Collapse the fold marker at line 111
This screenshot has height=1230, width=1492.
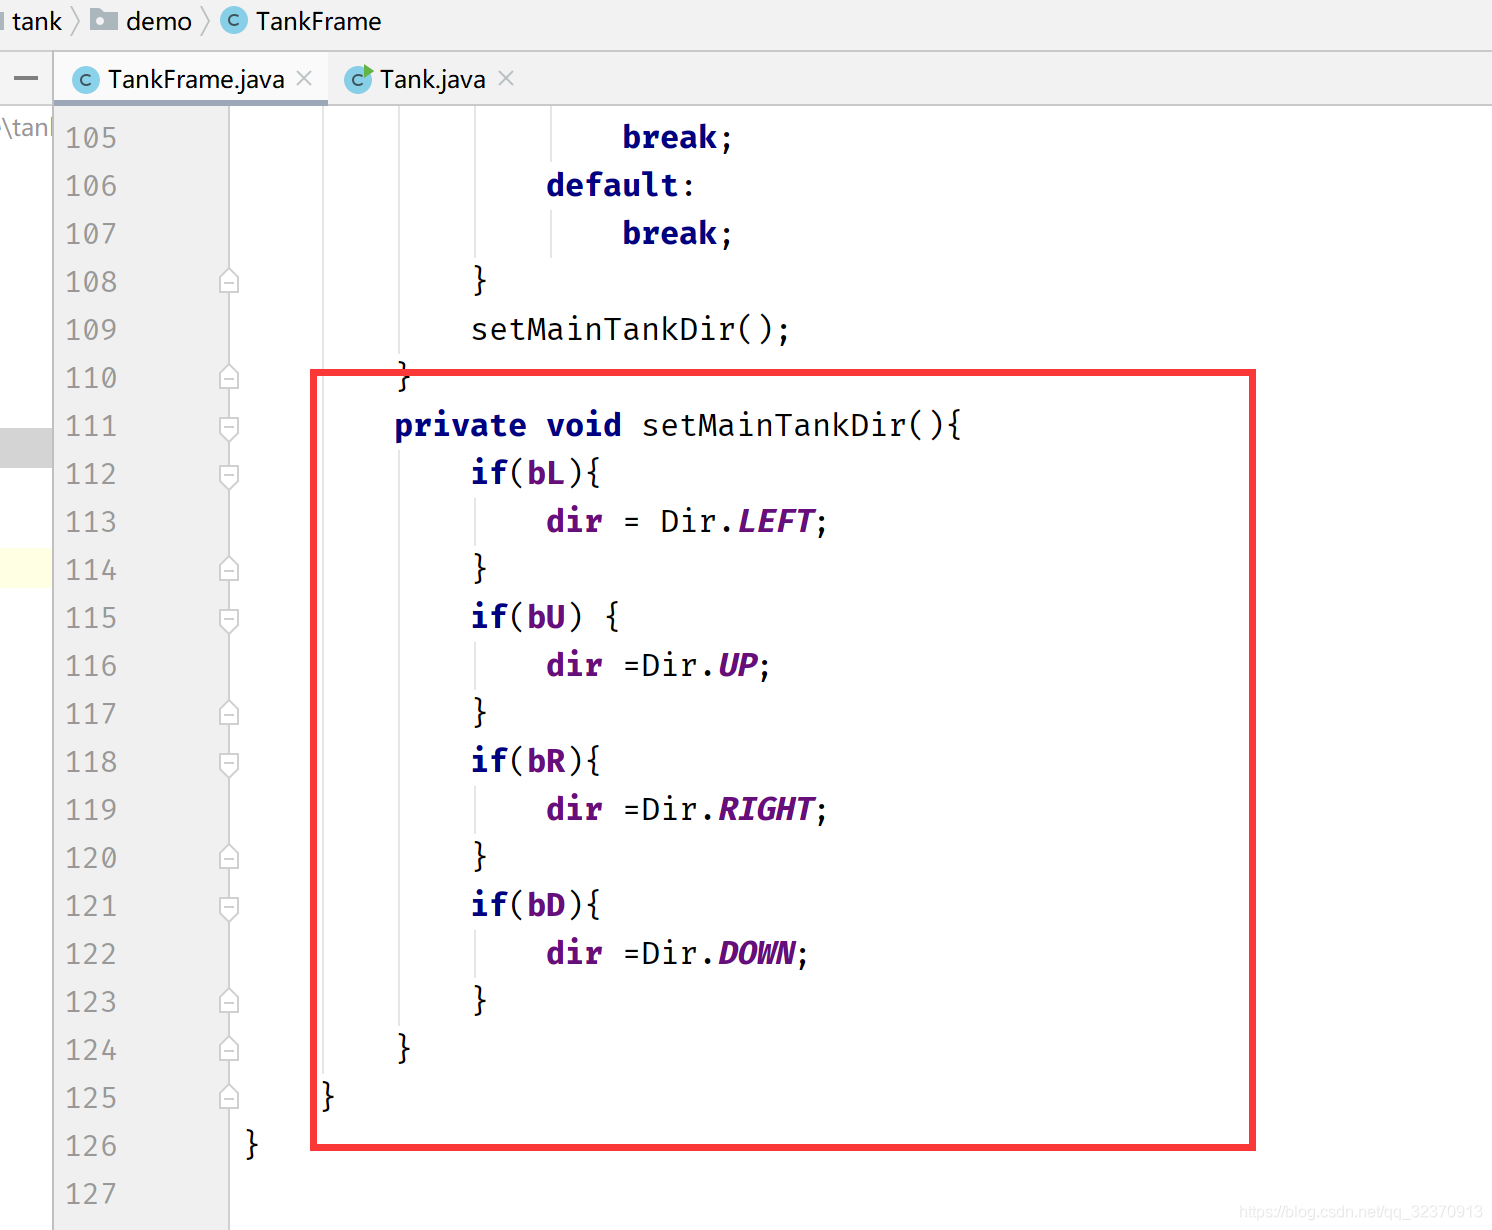(x=229, y=428)
